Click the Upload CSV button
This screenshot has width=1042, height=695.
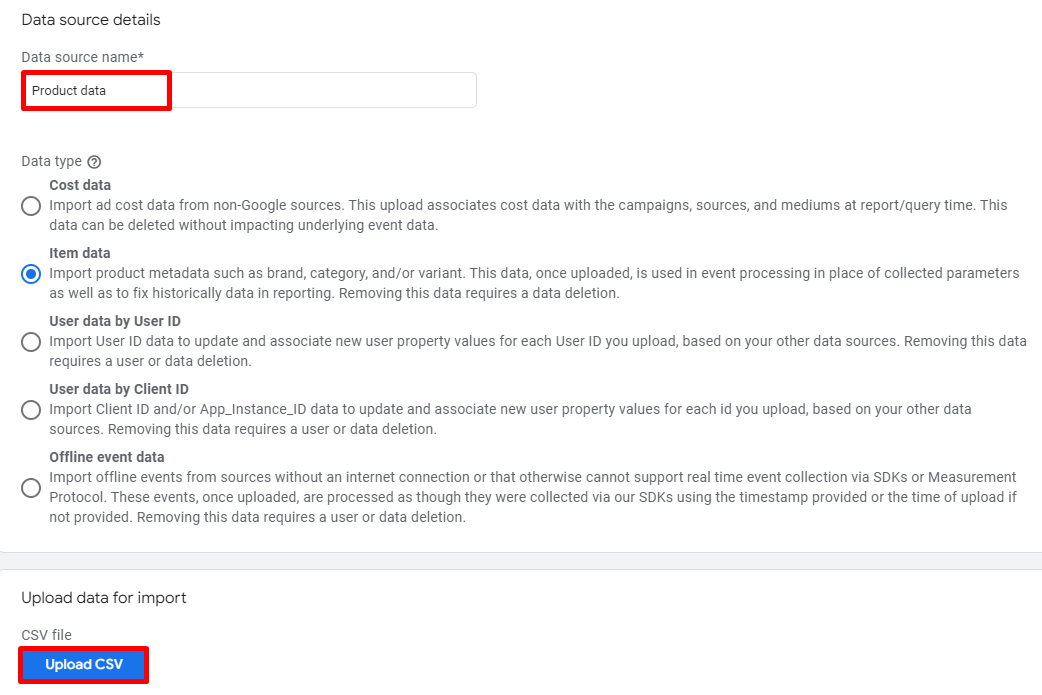point(84,664)
